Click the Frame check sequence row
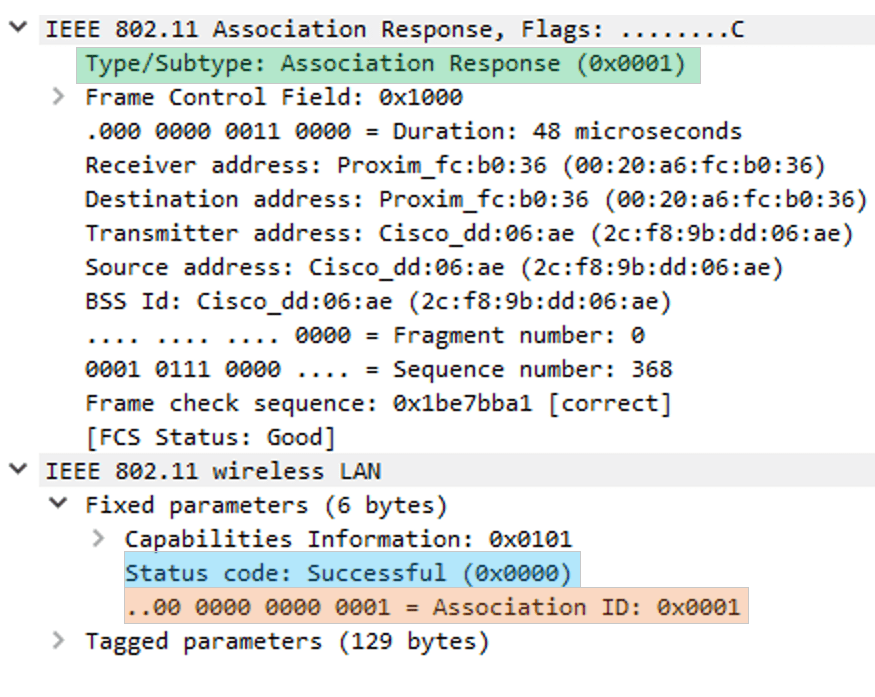 pyautogui.click(x=378, y=403)
